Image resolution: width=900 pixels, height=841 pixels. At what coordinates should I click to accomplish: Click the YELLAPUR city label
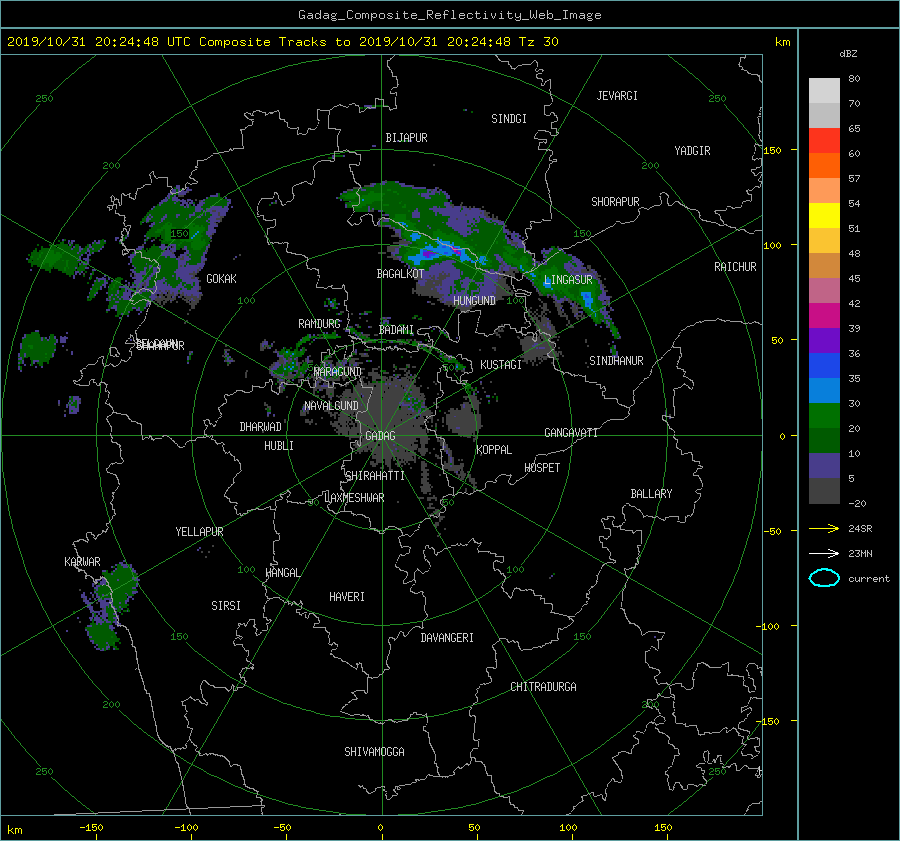pyautogui.click(x=199, y=532)
